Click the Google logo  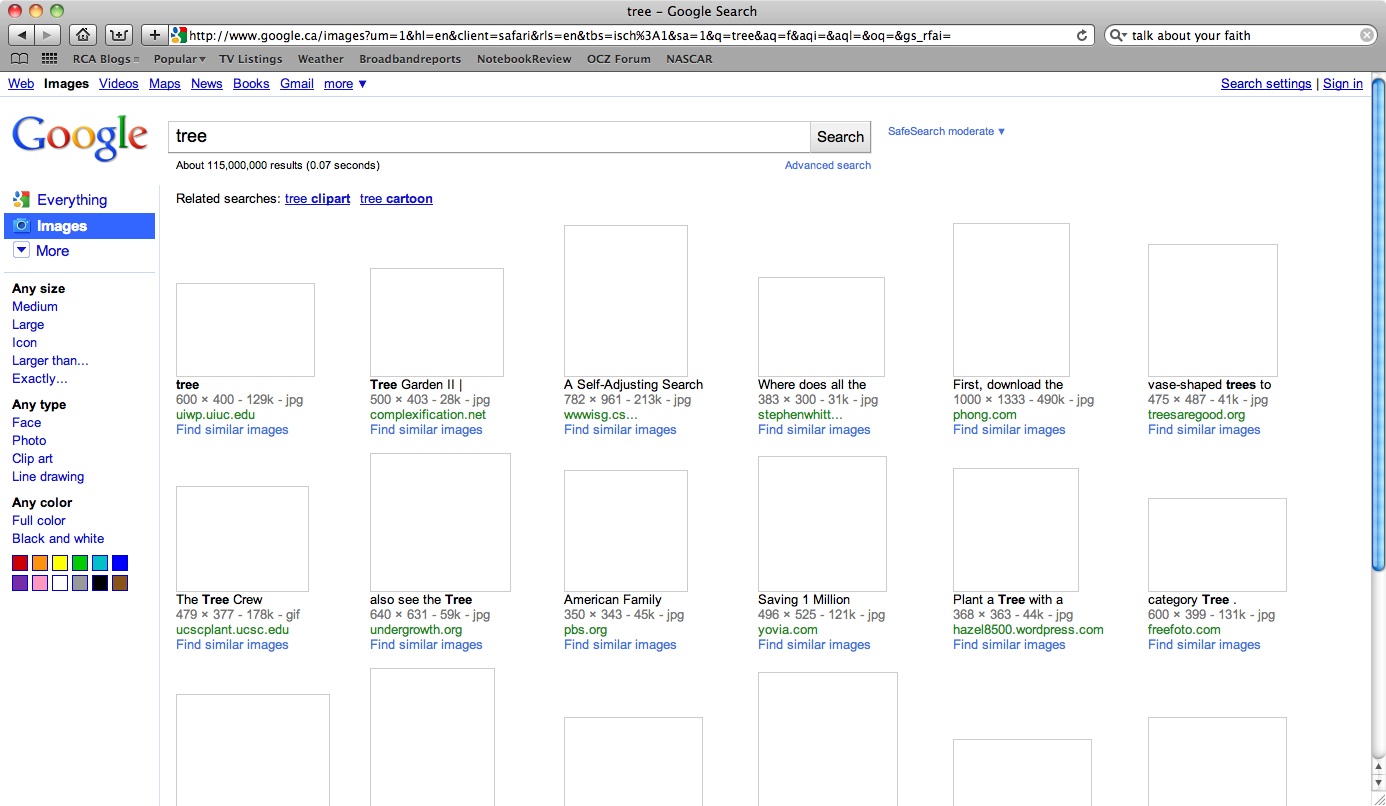click(x=80, y=138)
